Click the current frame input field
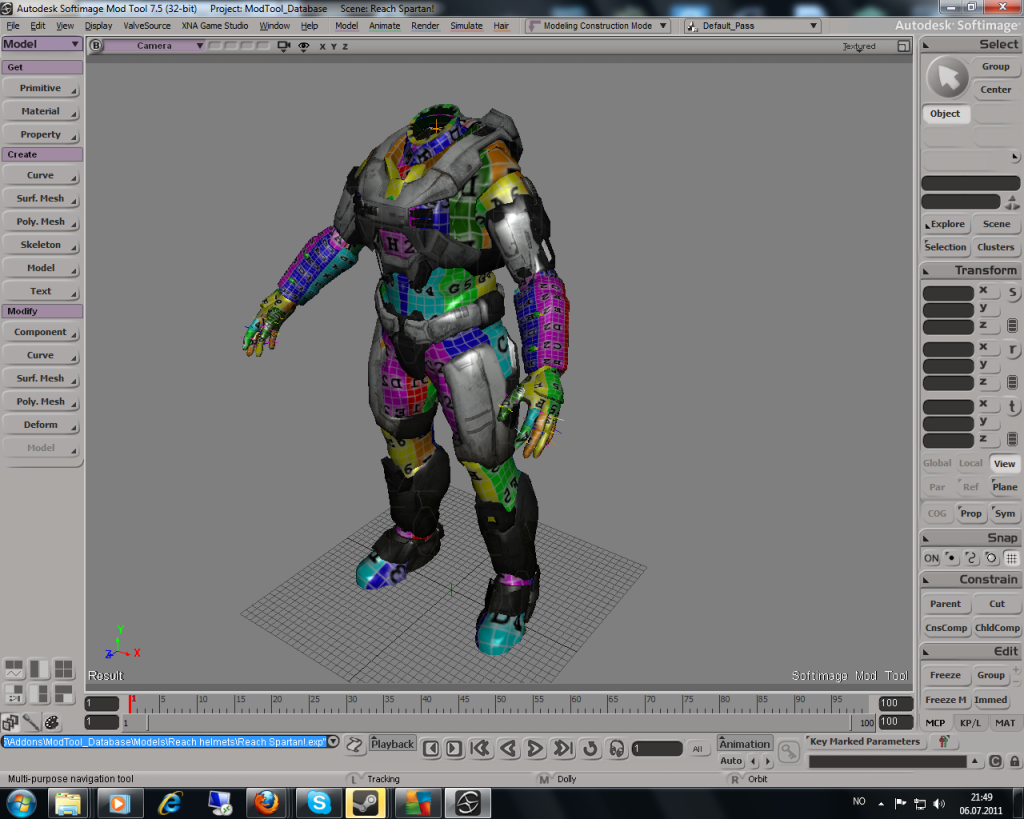Image resolution: width=1024 pixels, height=819 pixels. 657,748
